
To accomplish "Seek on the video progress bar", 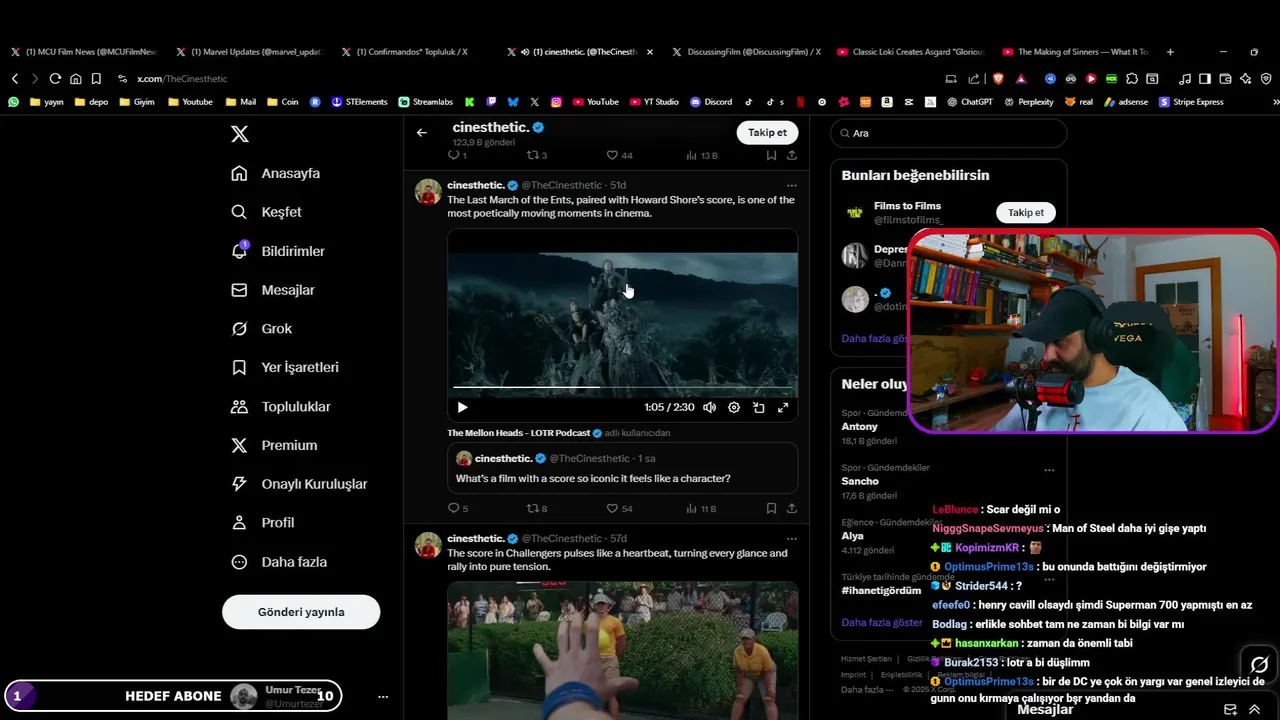I will [622, 387].
